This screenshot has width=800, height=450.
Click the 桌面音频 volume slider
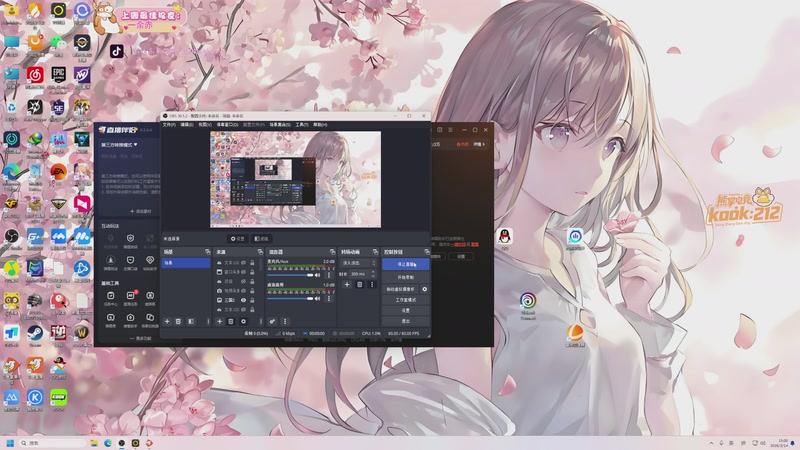point(290,298)
